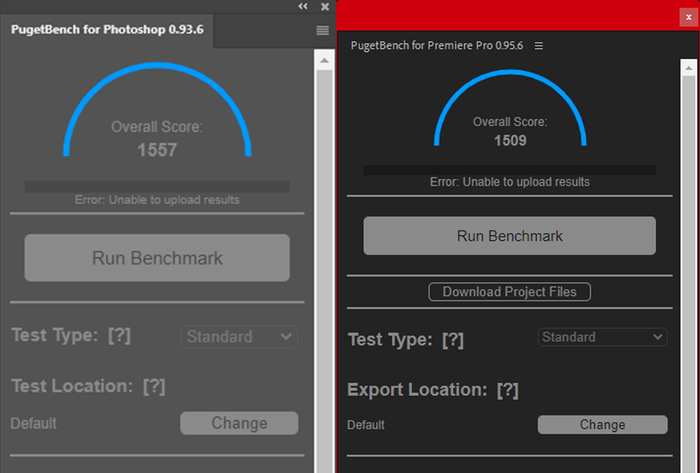This screenshot has height=473, width=700.
Task: Click Run Benchmark in Premiere Pro panel
Action: click(509, 236)
